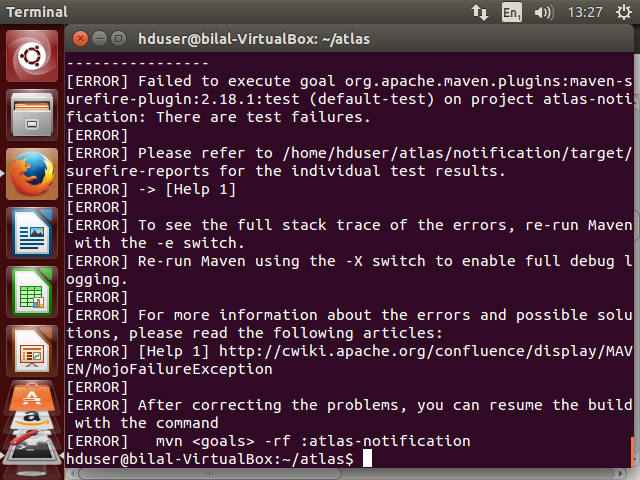Click the terminal prompt cursor line
The image size is (640, 480).
click(x=219, y=459)
